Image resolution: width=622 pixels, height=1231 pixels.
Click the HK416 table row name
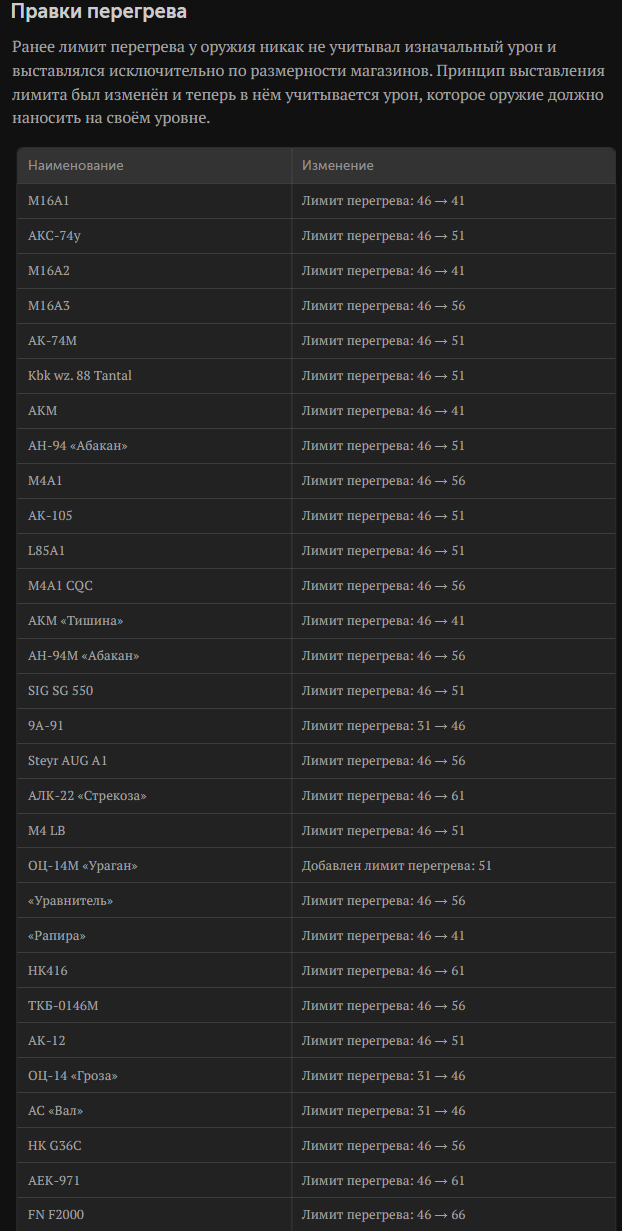(x=48, y=971)
